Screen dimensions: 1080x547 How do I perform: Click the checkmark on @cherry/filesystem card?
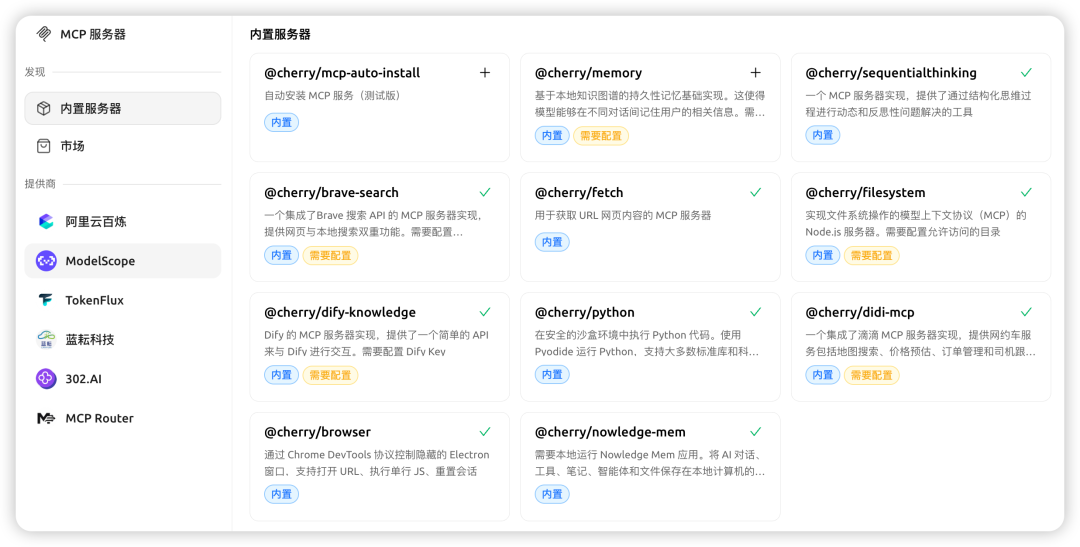click(1026, 192)
